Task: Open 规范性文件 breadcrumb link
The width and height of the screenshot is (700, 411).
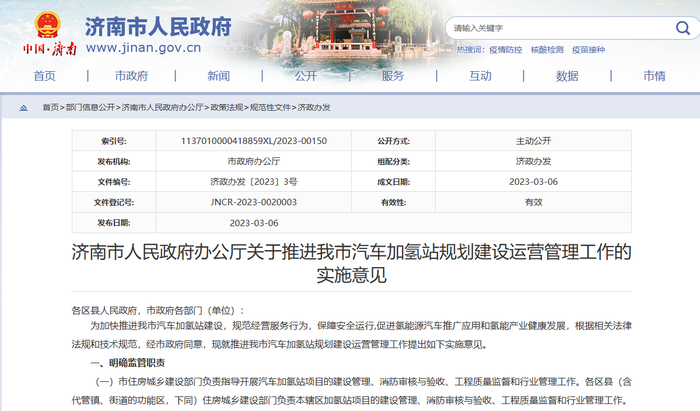Action: [x=271, y=107]
